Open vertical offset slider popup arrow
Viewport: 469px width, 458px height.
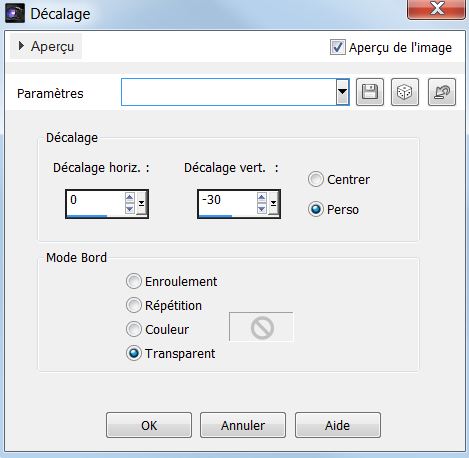tap(273, 203)
